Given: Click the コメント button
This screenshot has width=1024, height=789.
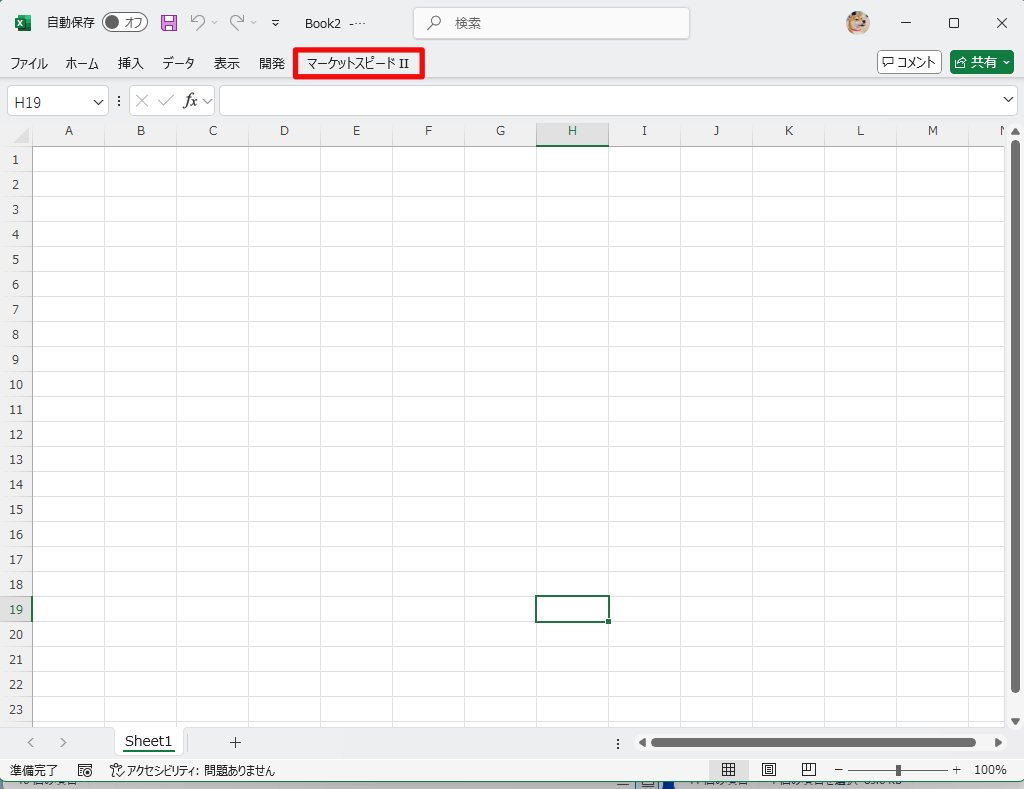Looking at the screenshot, I should pos(909,62).
